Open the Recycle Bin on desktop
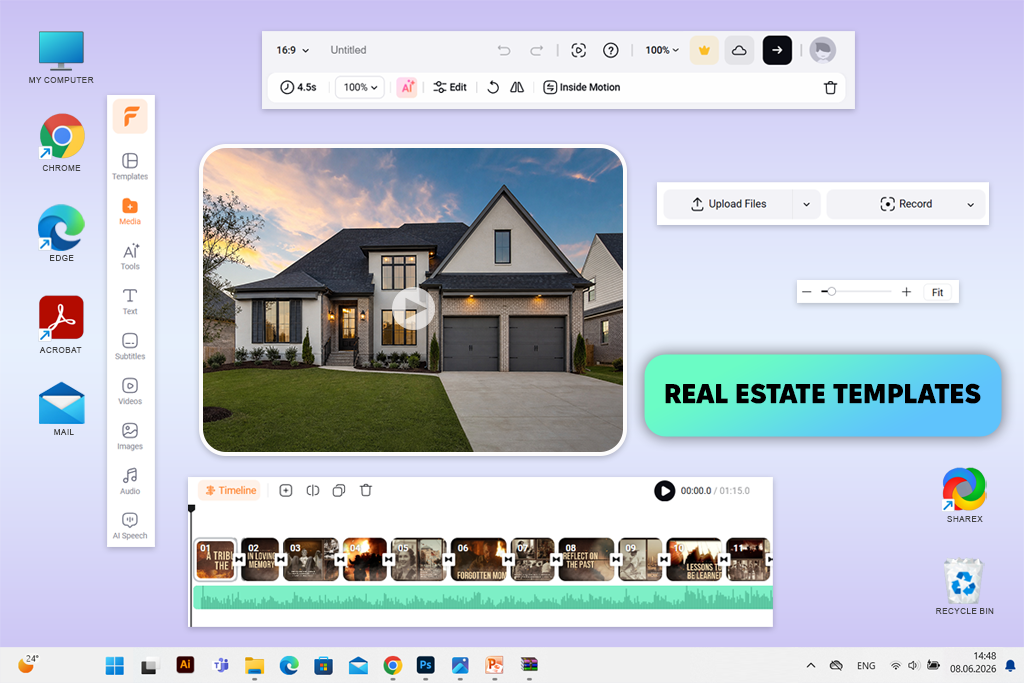This screenshot has height=683, width=1024. click(964, 586)
